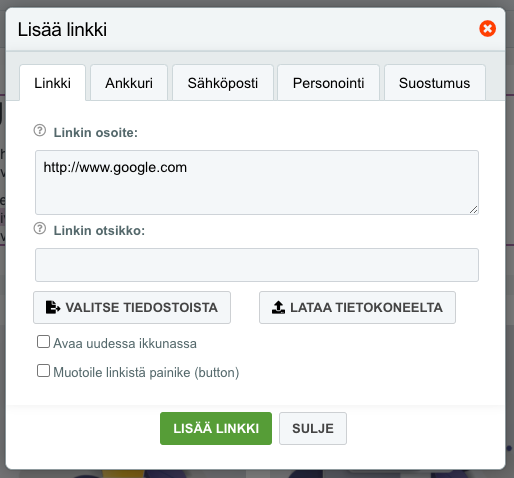Click the green Lisää linkki button
This screenshot has height=478, width=514.
[216, 428]
